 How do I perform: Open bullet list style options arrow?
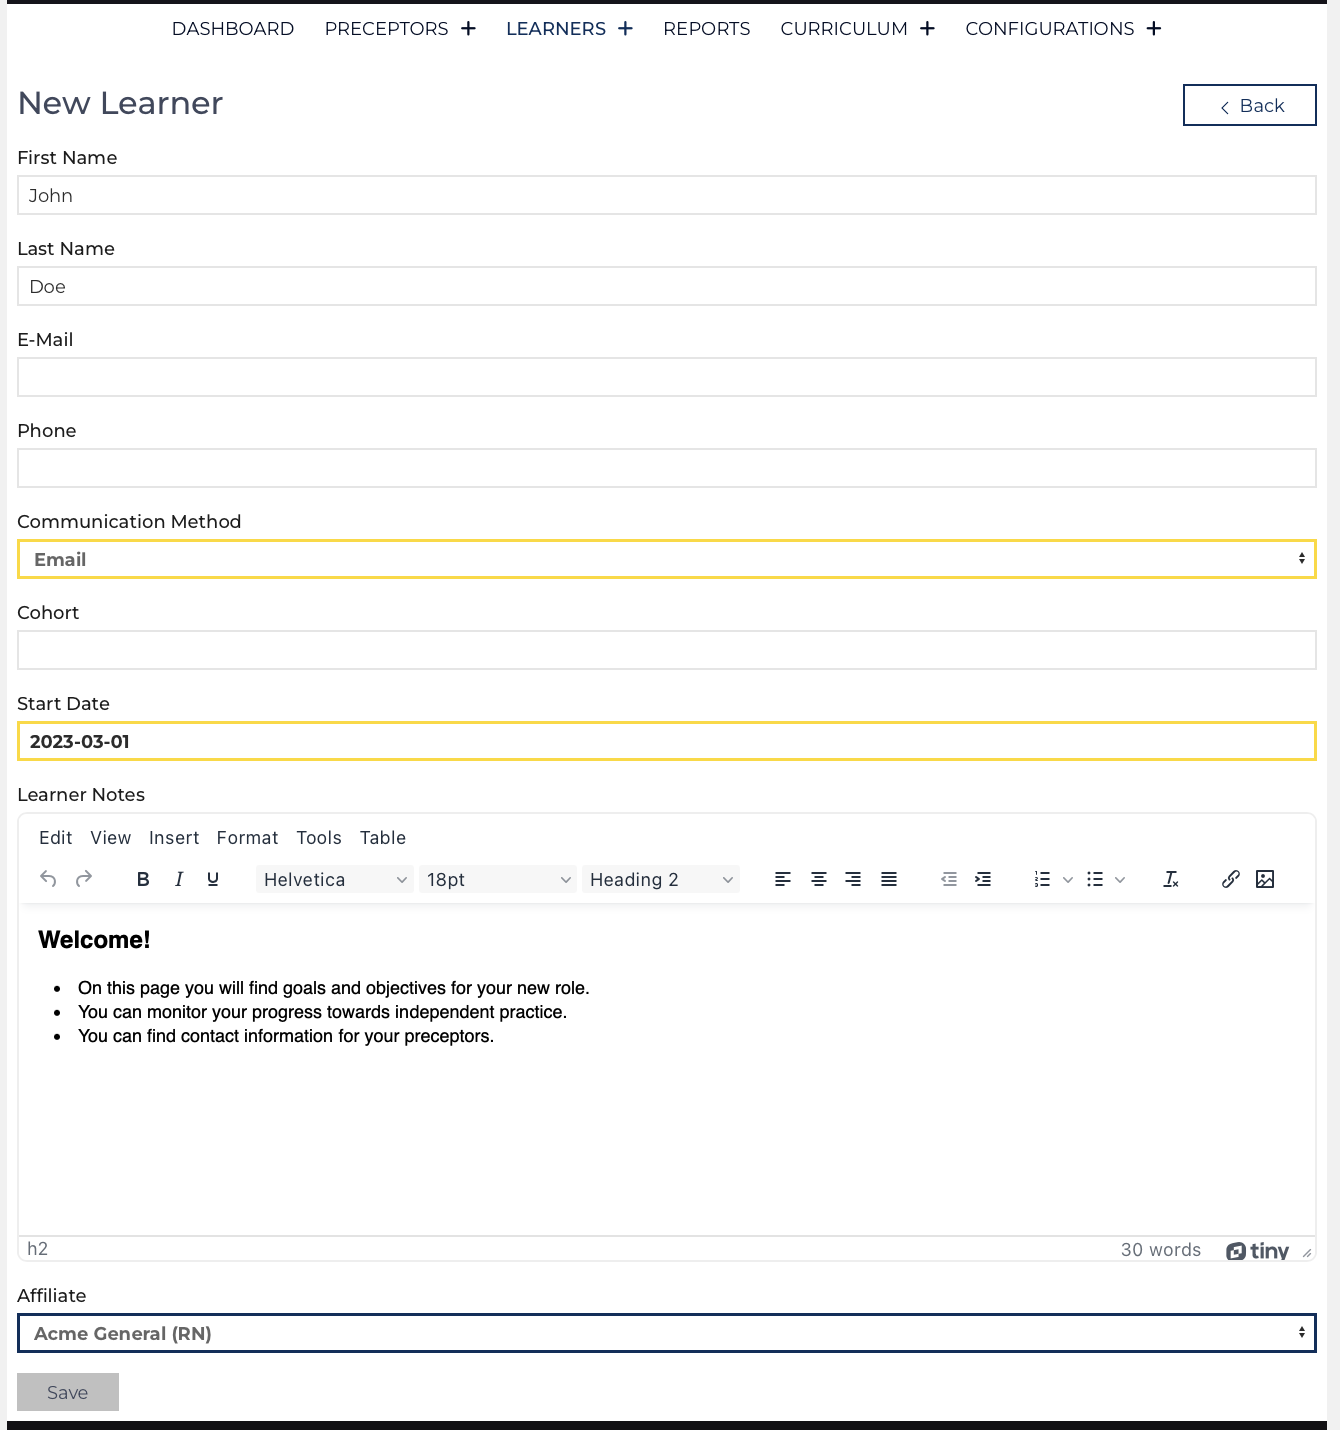(1120, 879)
